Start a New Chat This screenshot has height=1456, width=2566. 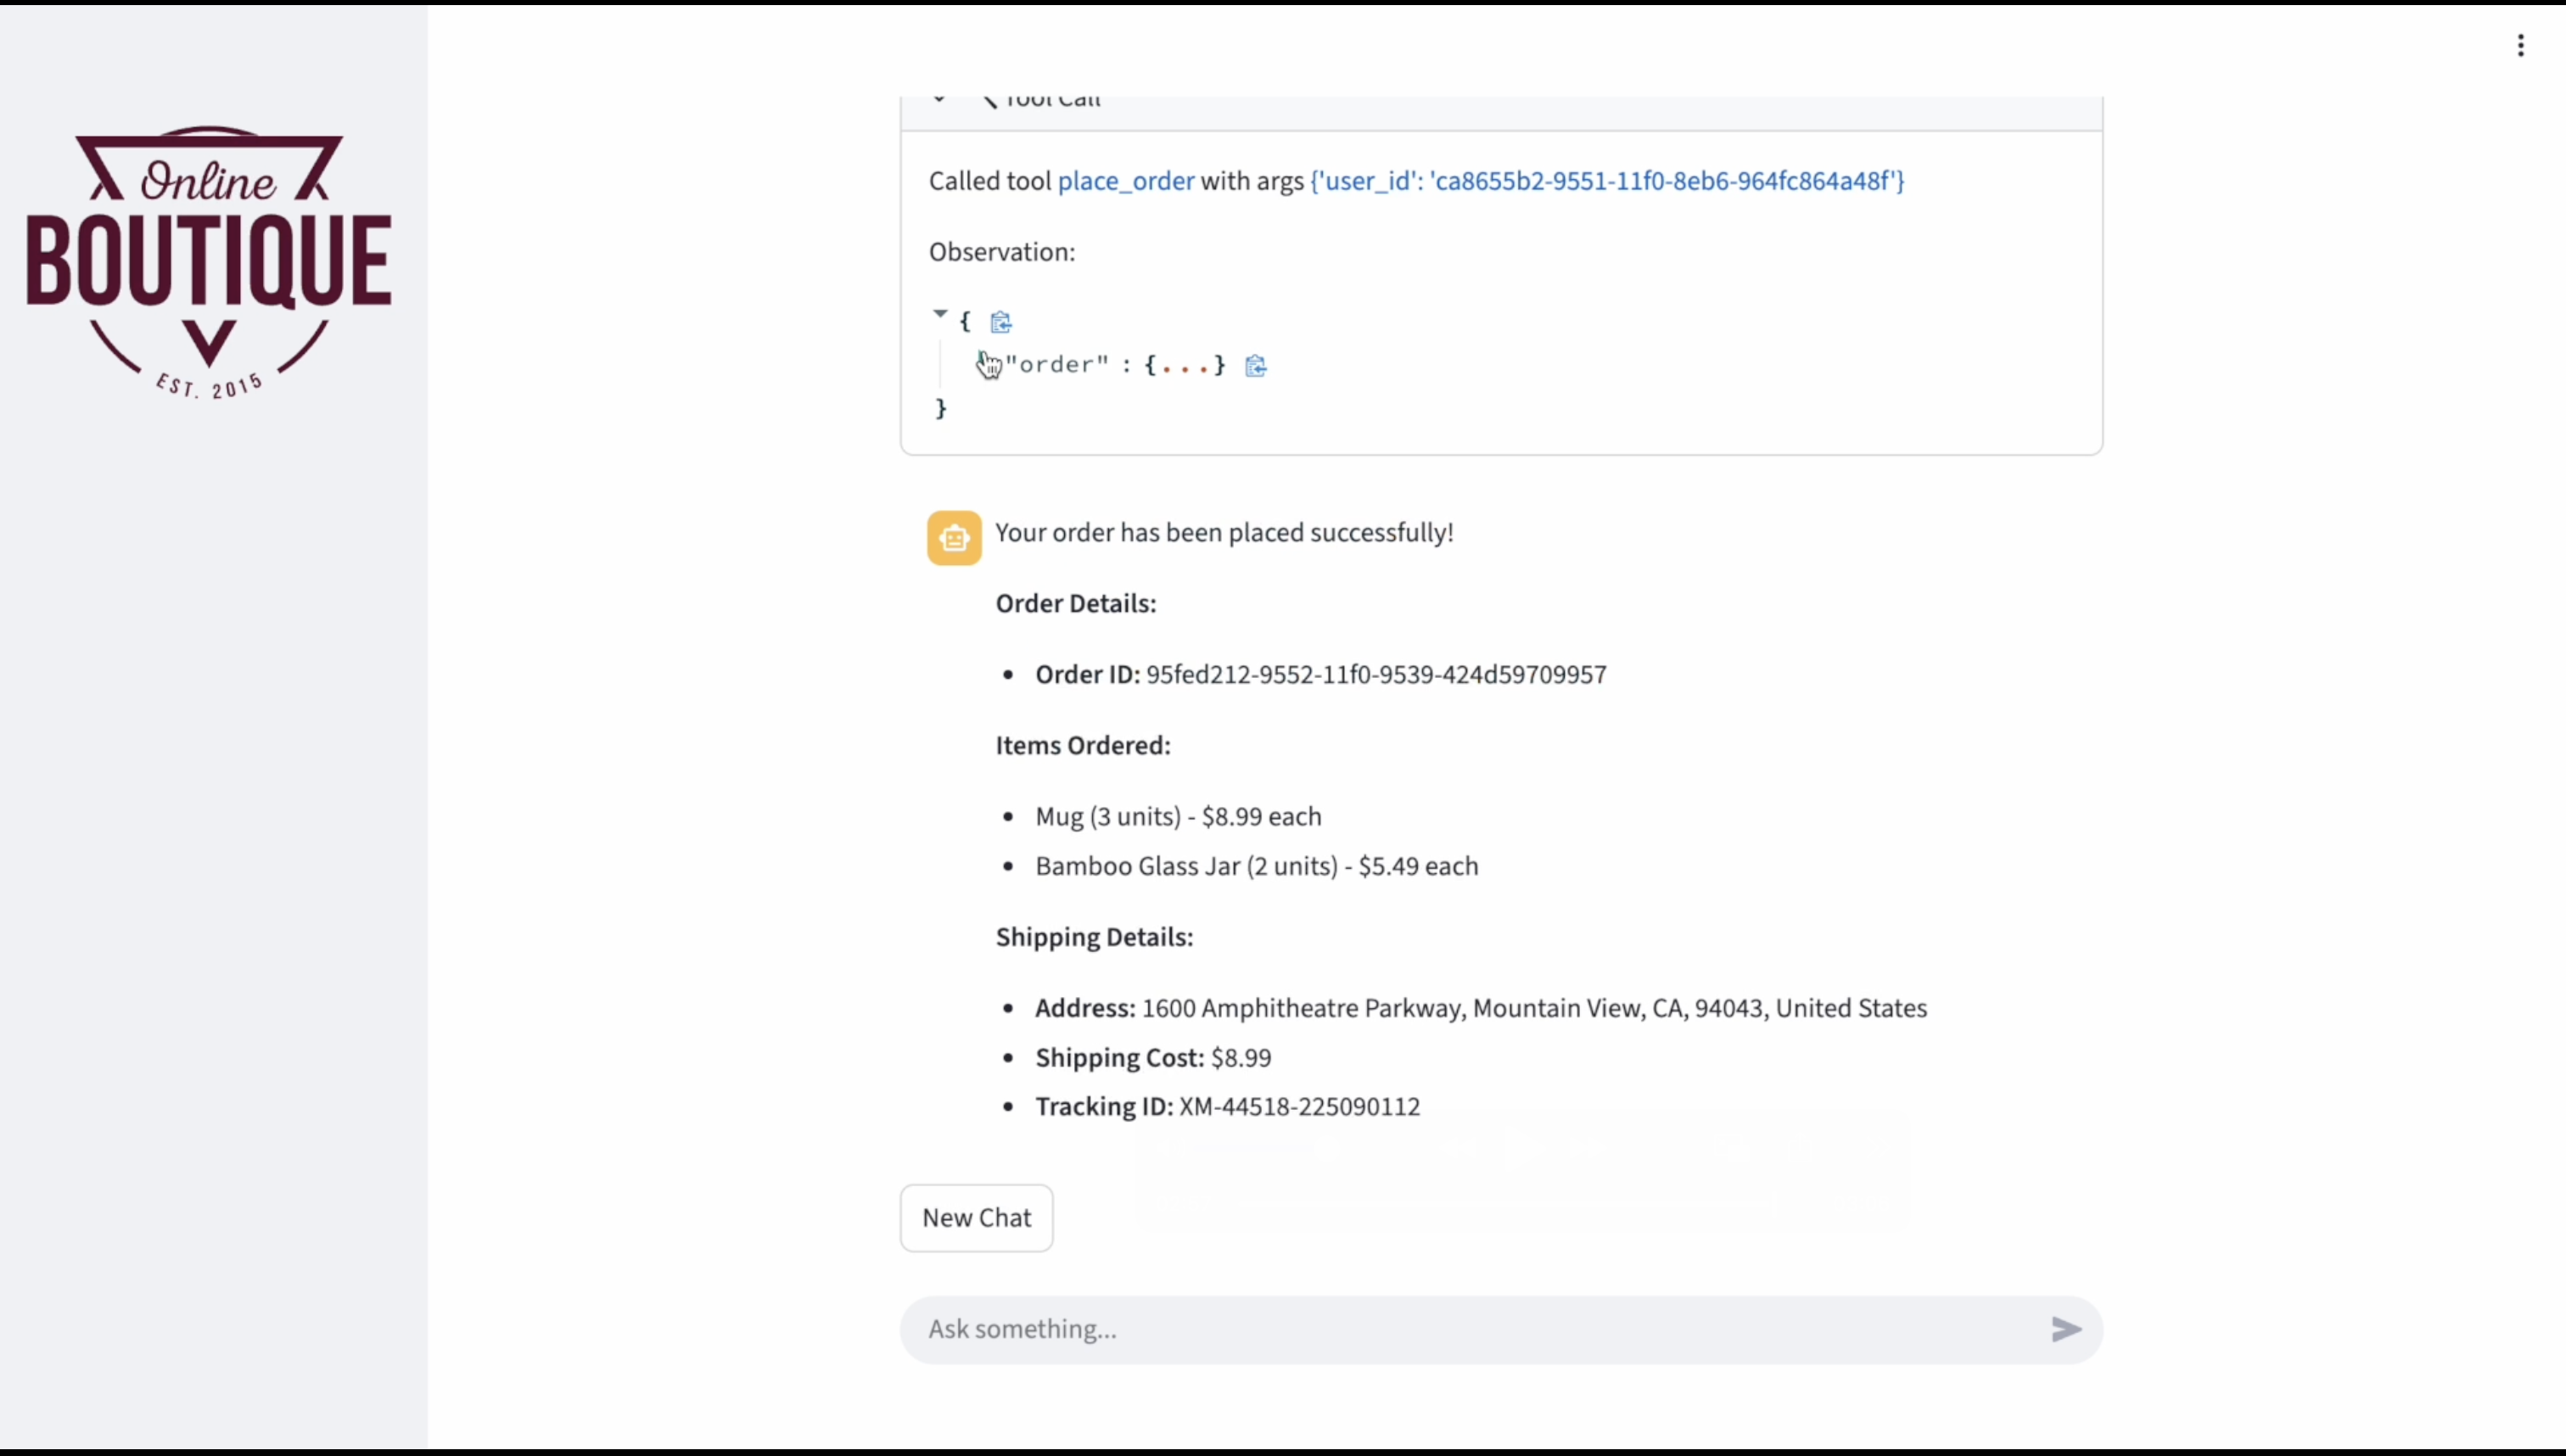(976, 1218)
